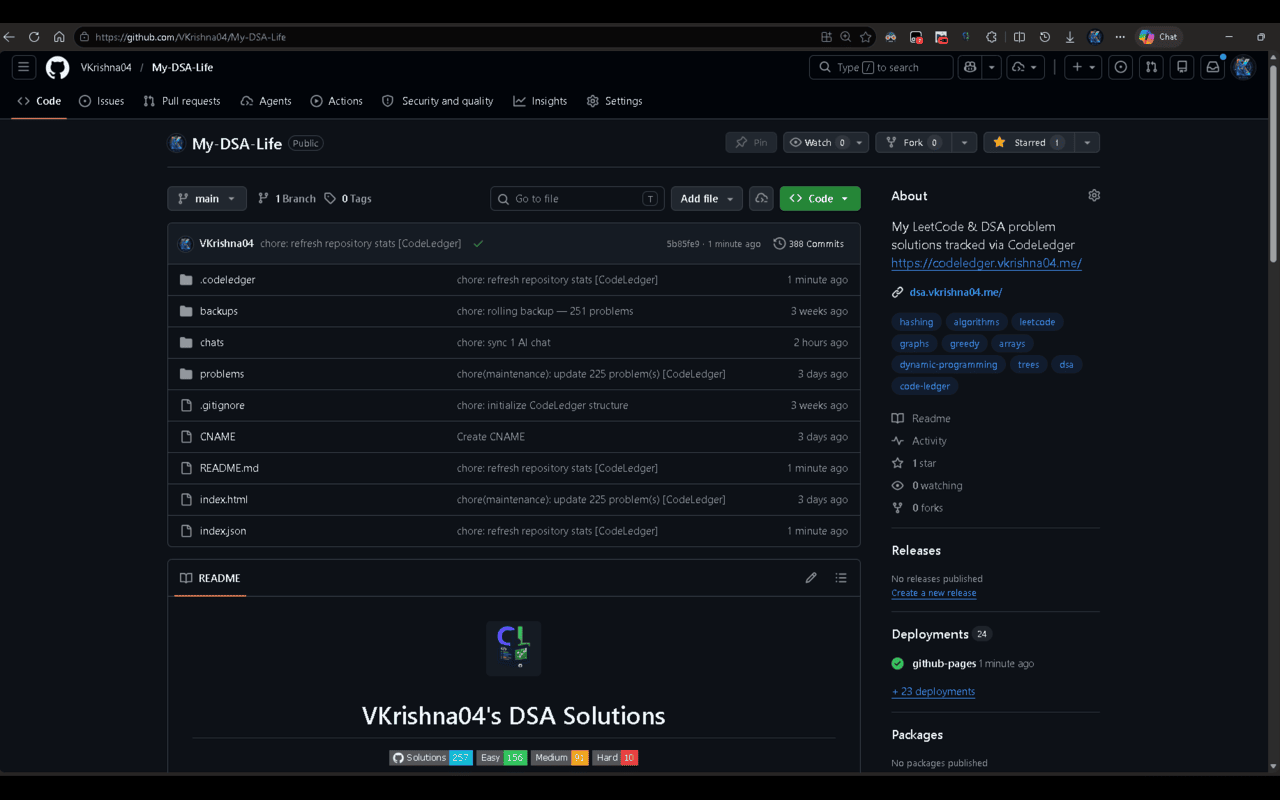Click the page vertical scrollbar
This screenshot has width=1280, height=800.
coord(1273,165)
